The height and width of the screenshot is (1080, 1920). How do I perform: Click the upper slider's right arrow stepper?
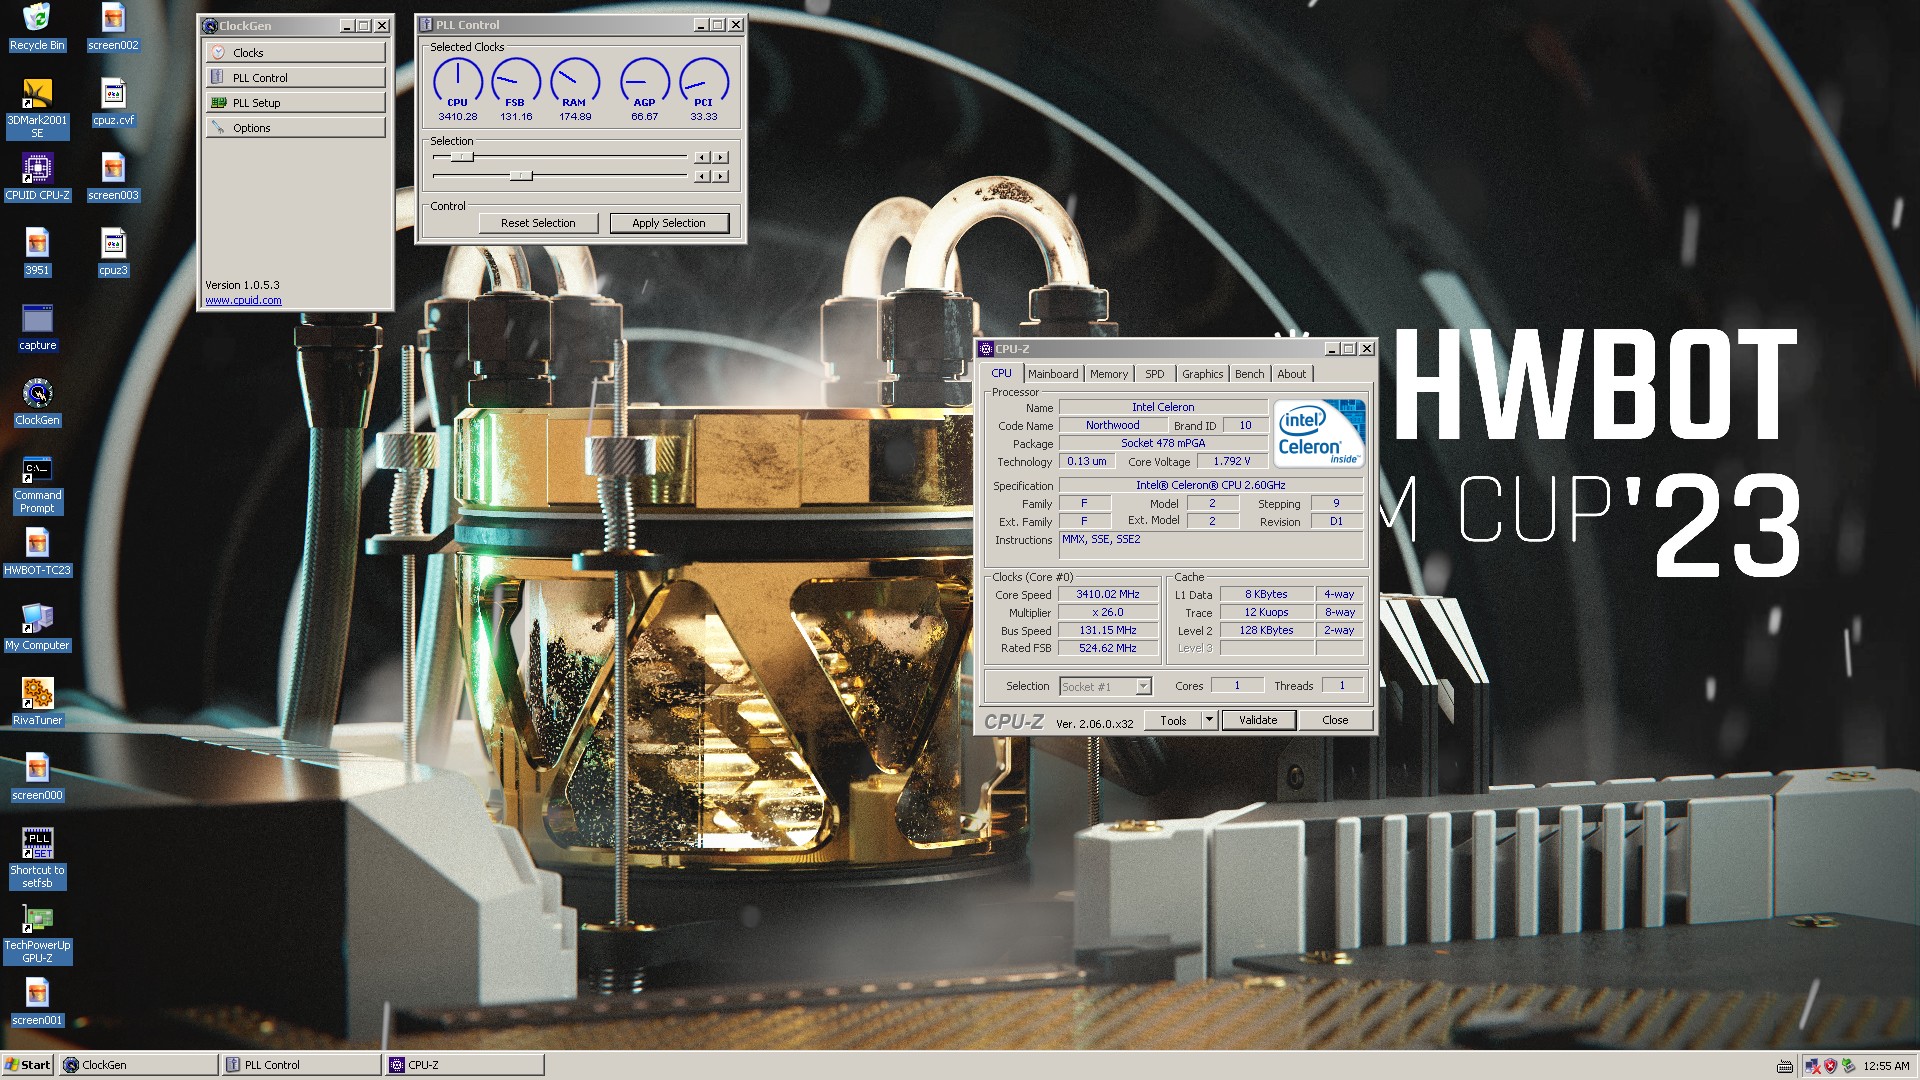tap(721, 157)
